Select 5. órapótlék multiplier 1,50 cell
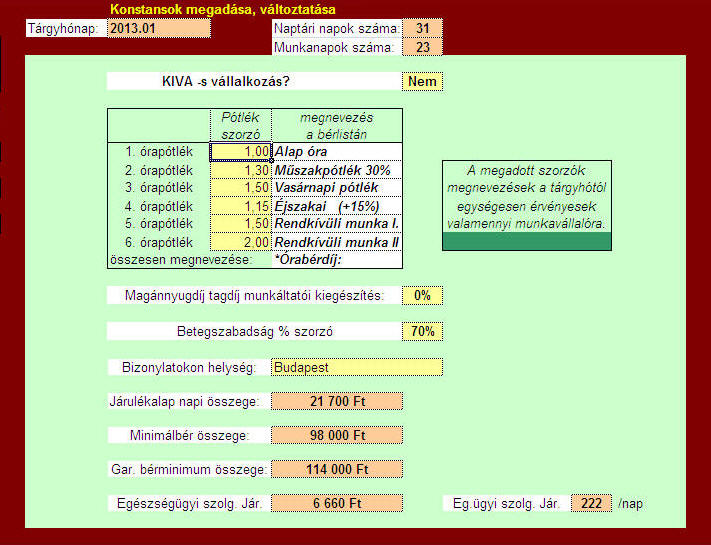 click(x=240, y=224)
